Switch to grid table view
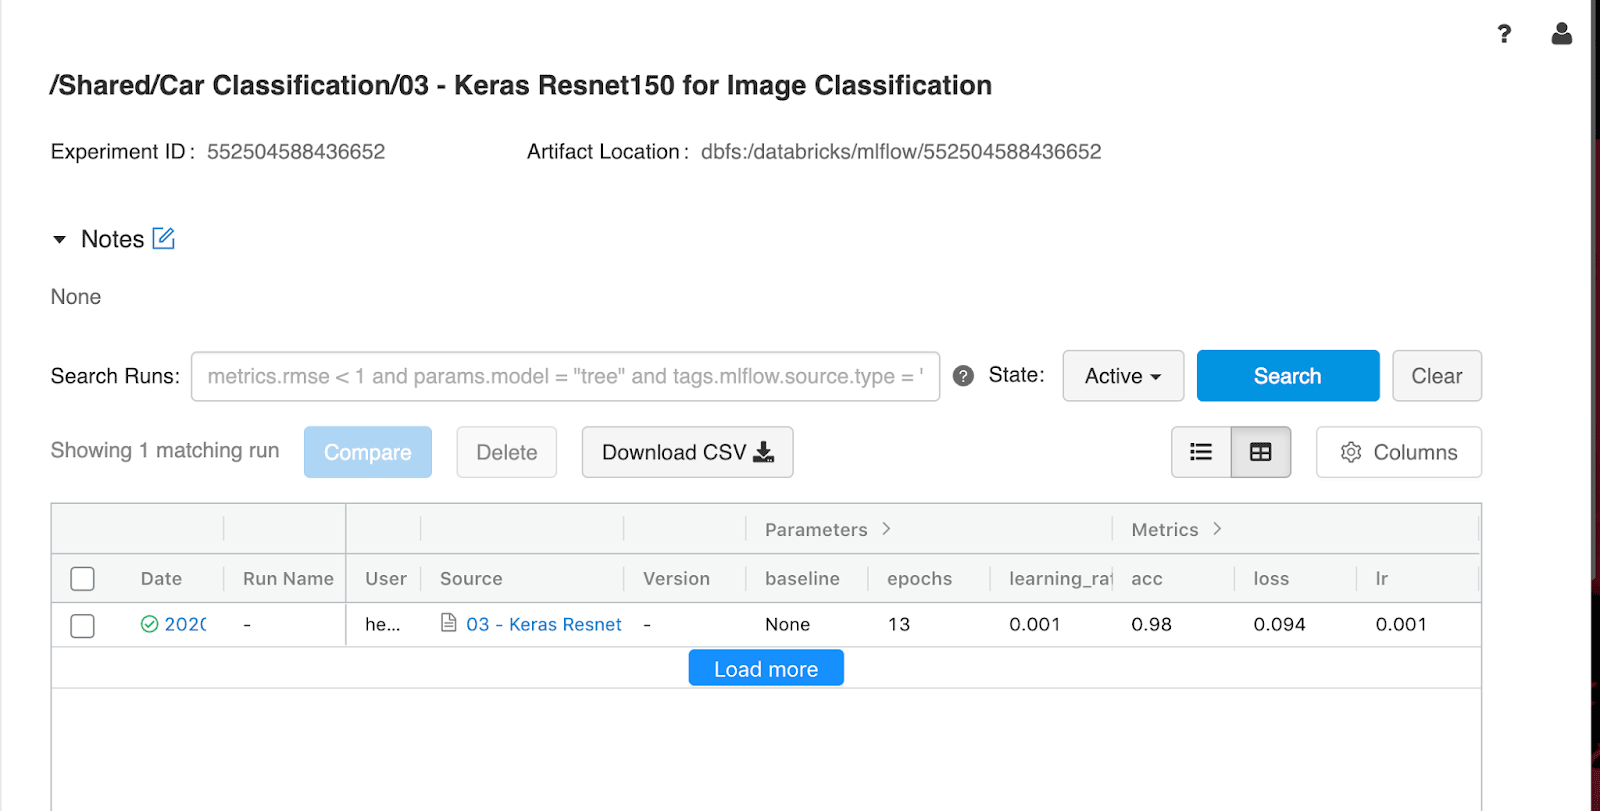 pos(1260,452)
